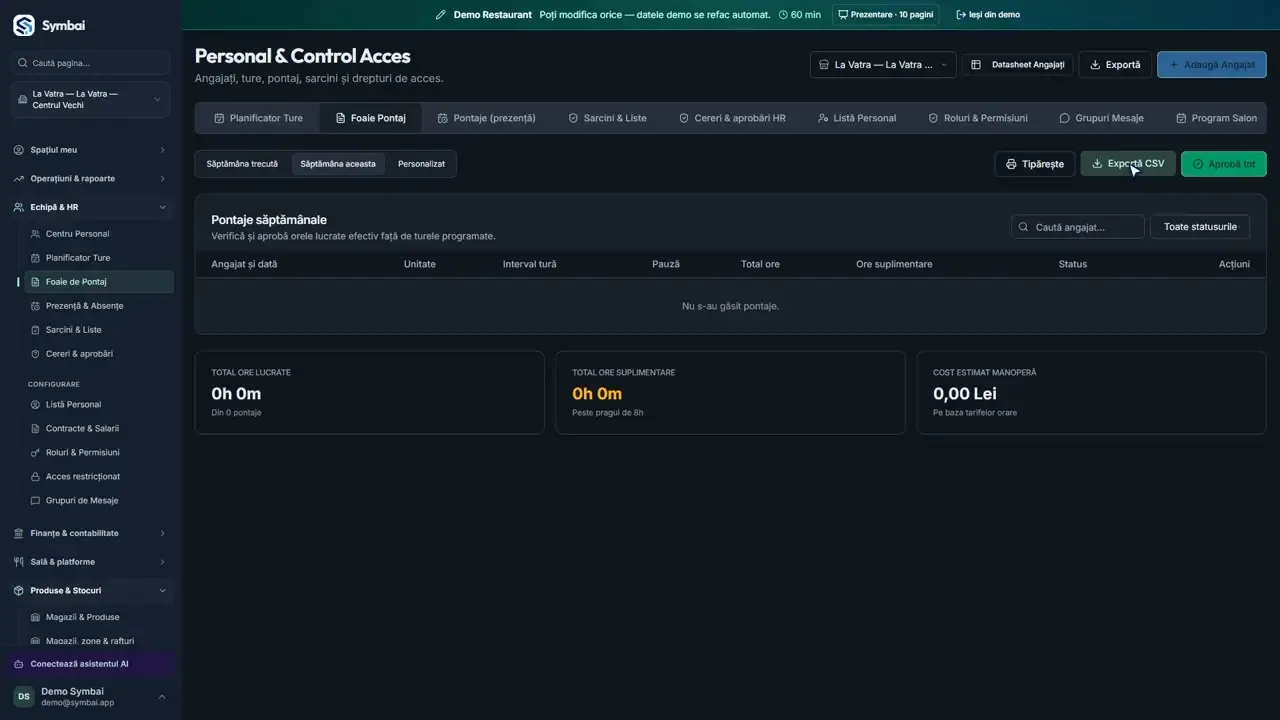Open Magazii & Produse icon in sidebar
The width and height of the screenshot is (1280, 720).
[x=36, y=618]
